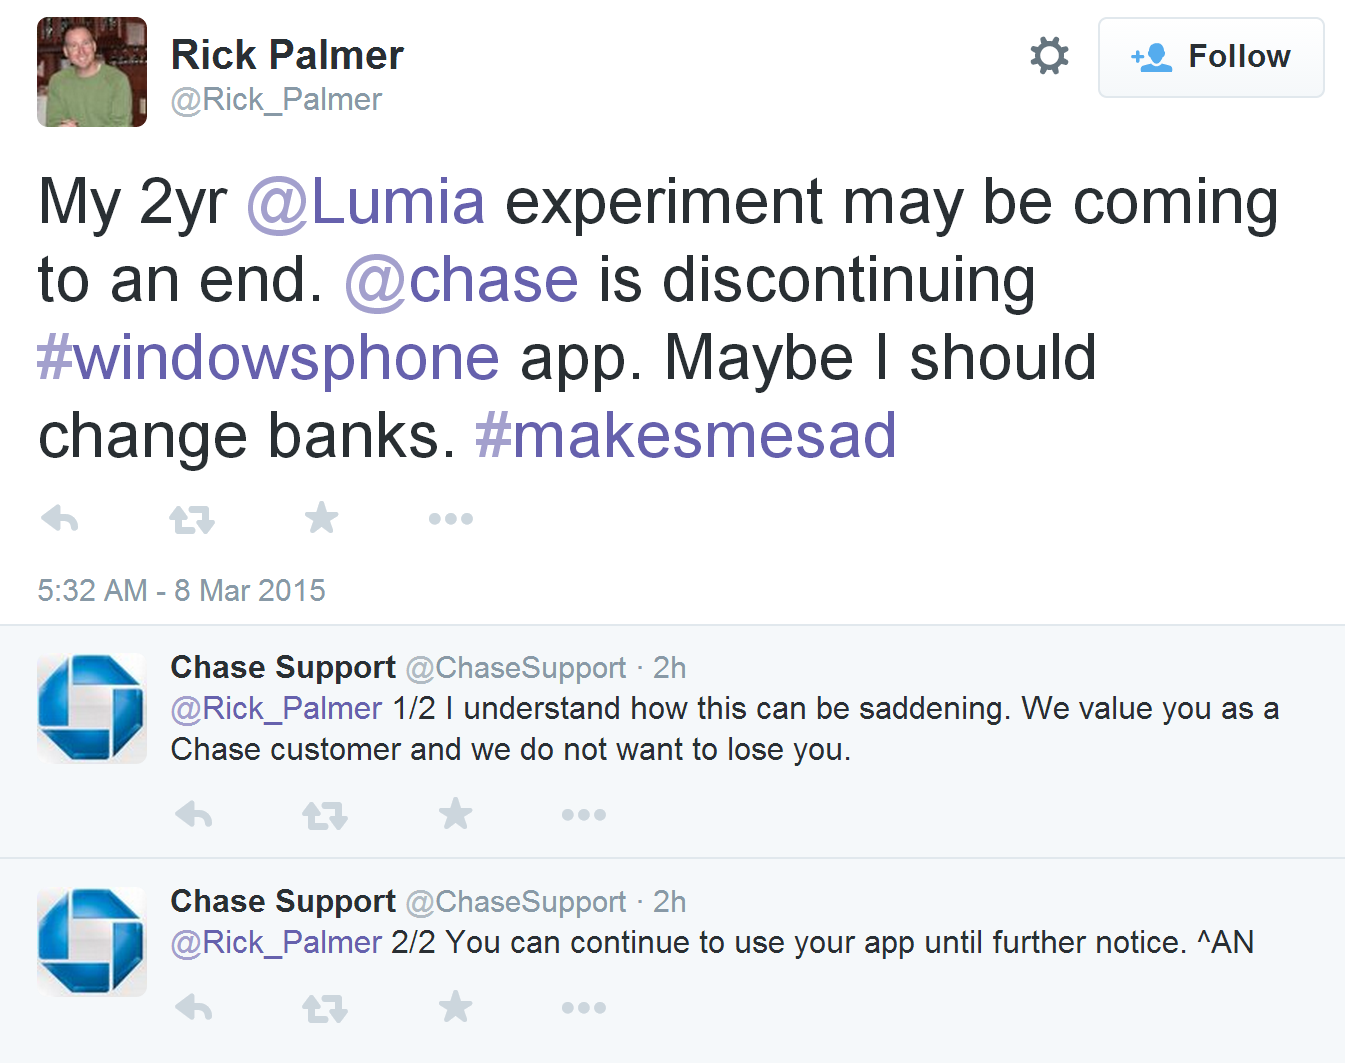The image size is (1345, 1063).
Task: Select the tweet text 'change banks.'
Action: [246, 436]
